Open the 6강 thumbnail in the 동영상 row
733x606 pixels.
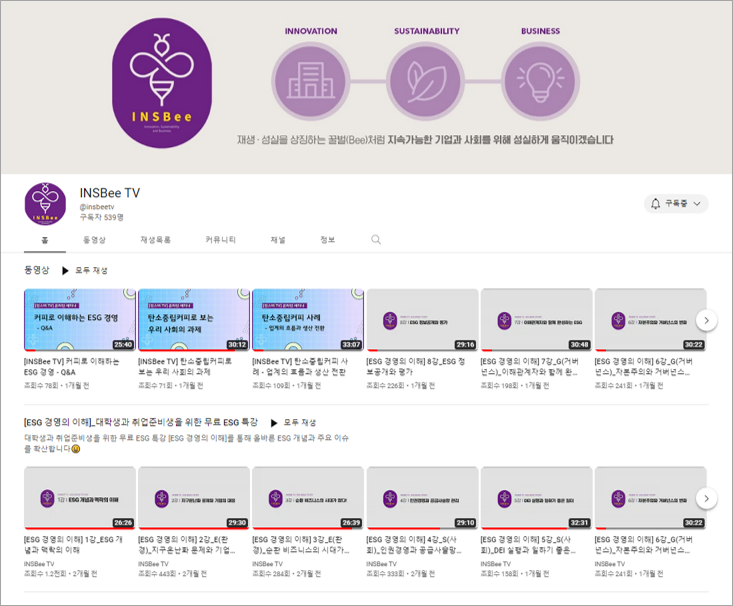650,320
